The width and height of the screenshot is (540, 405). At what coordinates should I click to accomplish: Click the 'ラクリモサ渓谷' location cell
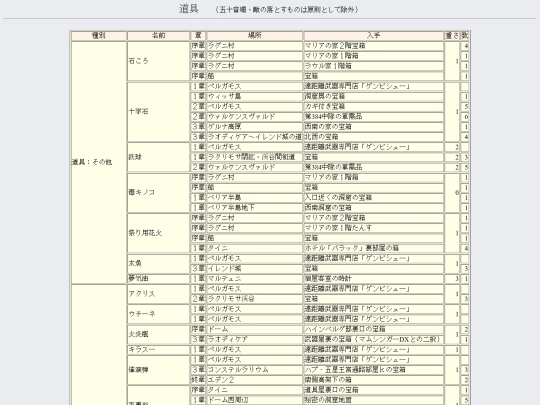coord(255,299)
